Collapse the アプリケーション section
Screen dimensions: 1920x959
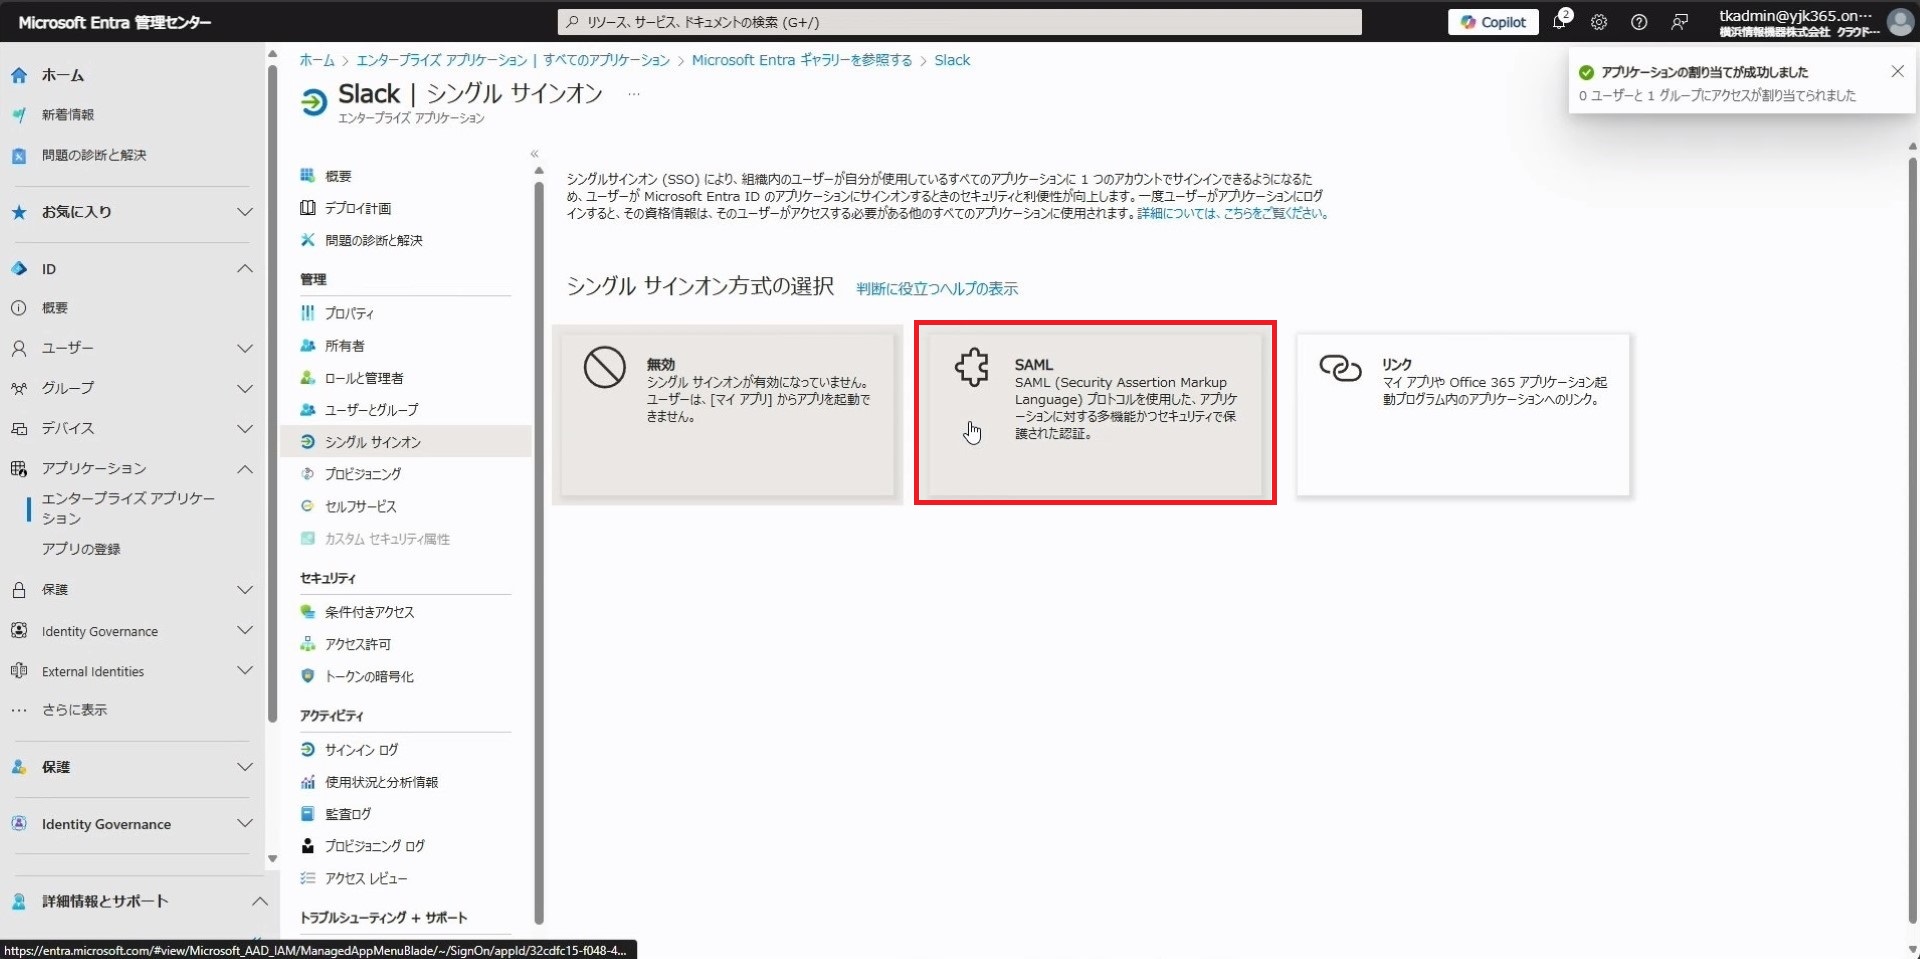(x=244, y=468)
